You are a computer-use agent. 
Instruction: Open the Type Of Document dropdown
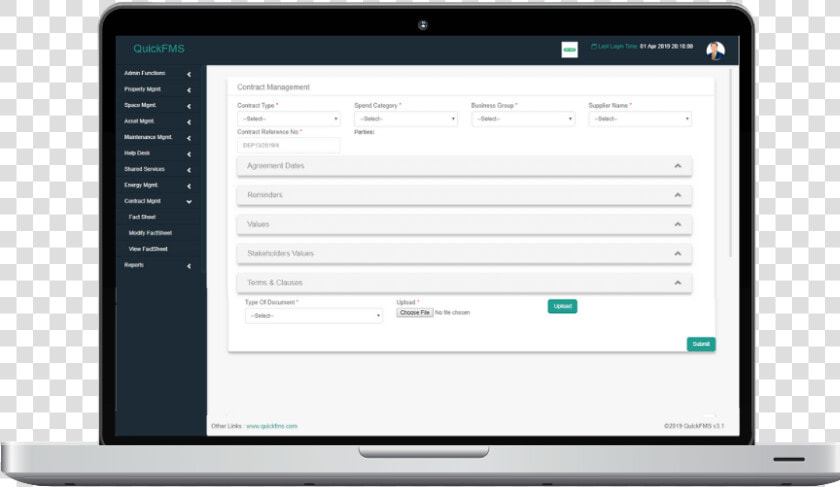click(x=314, y=316)
